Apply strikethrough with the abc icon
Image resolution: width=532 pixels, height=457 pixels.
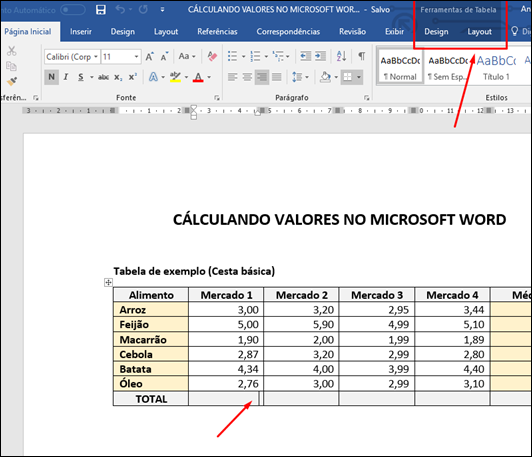[103, 77]
